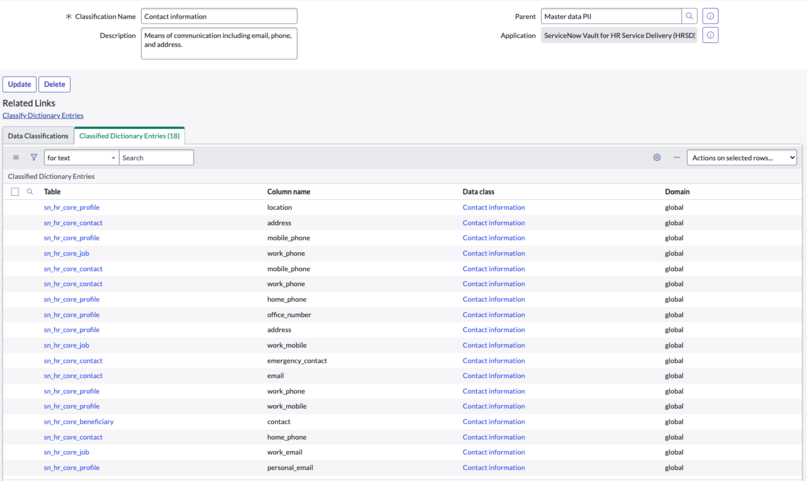Open sn_hr_core_profile link in the personal_email row

(72, 468)
